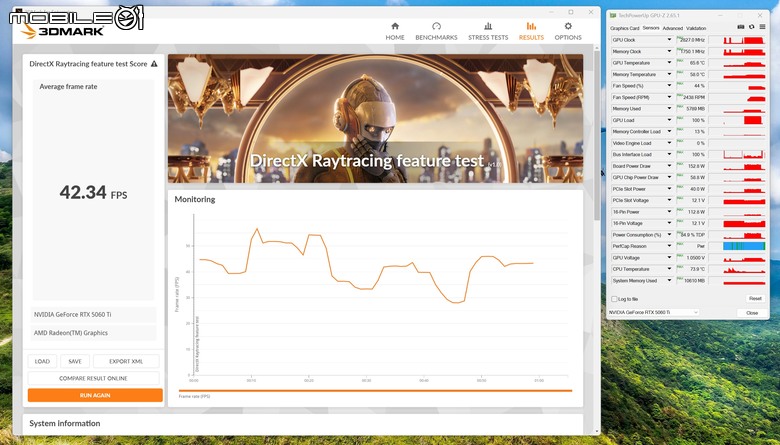
Task: Click COMPARE RESULT ONLINE button
Action: pos(94,378)
